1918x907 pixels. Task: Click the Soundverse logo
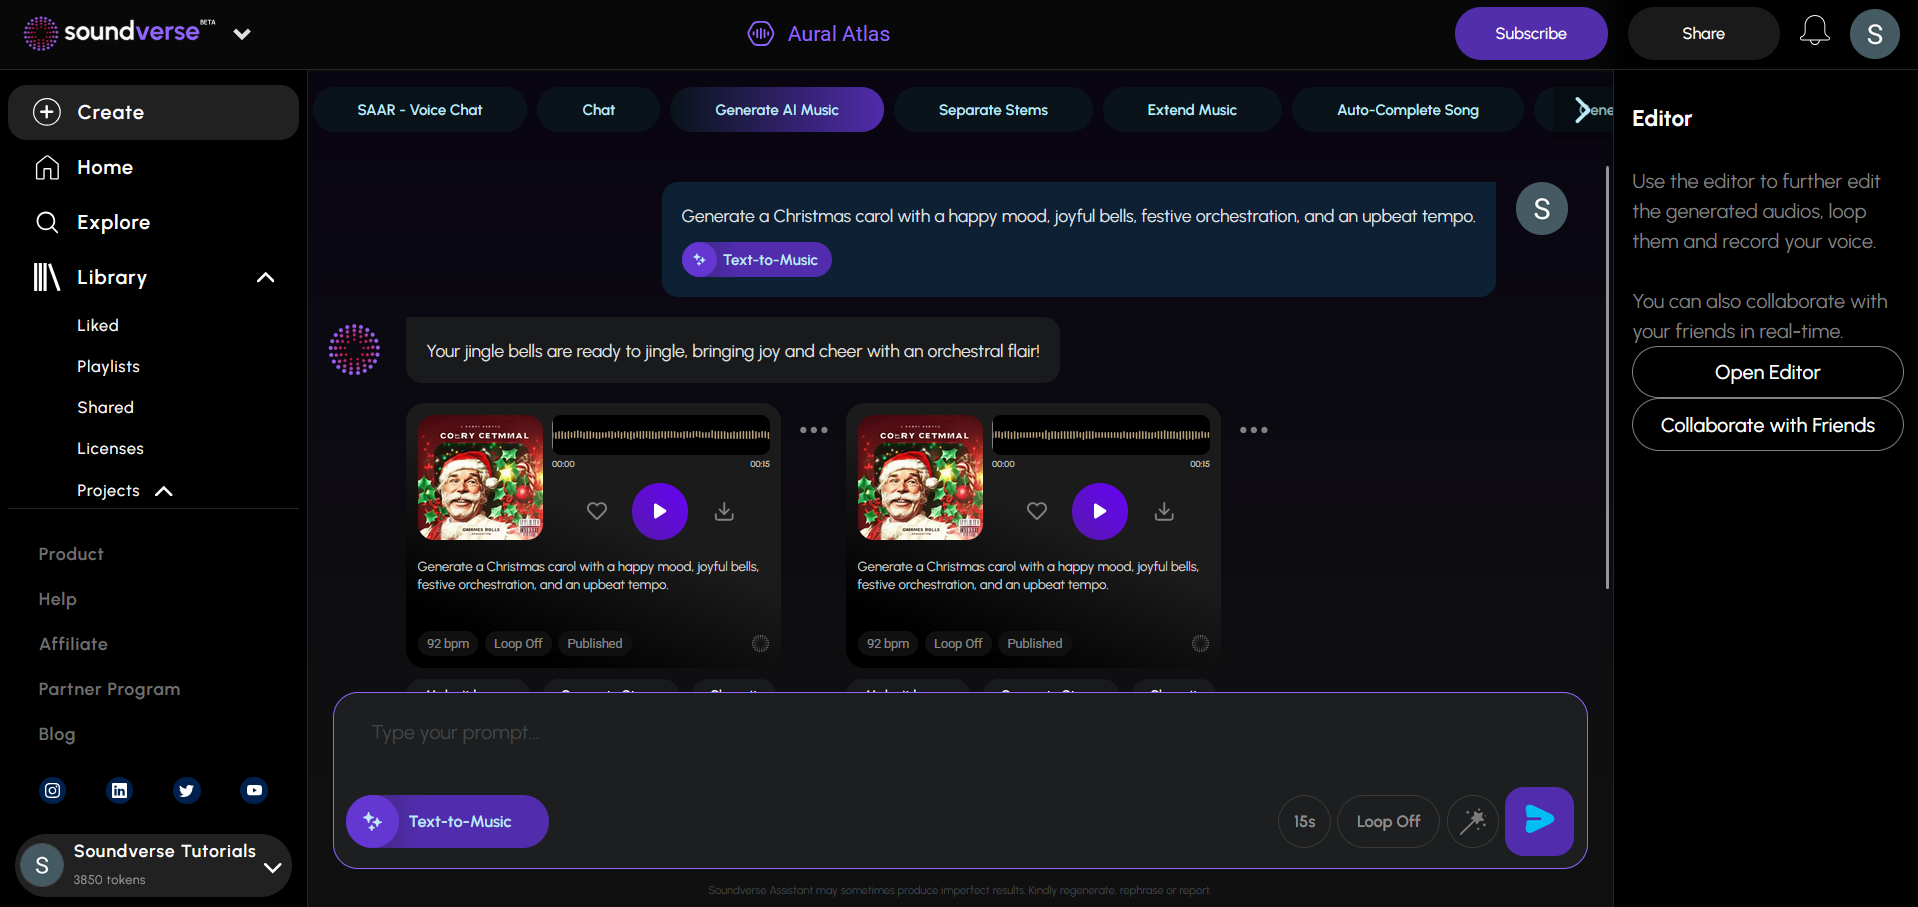click(x=119, y=32)
